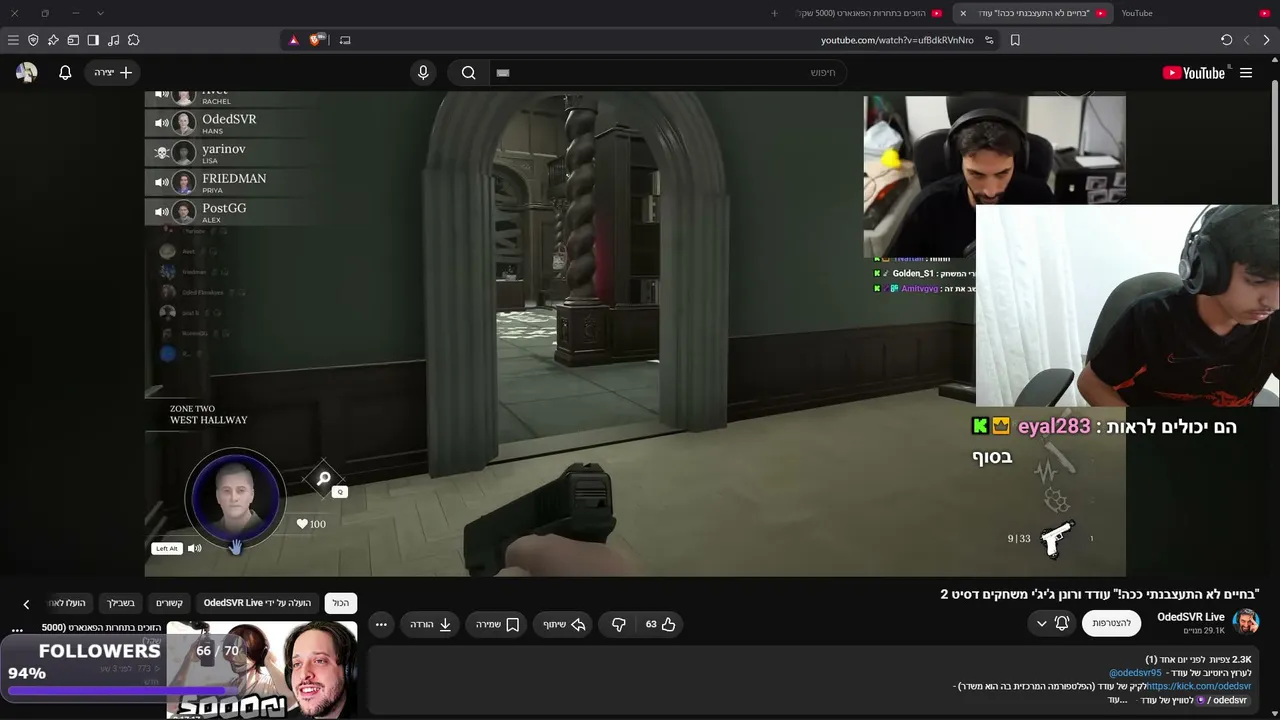Open the @odedsvr95 channel link
This screenshot has width=1280, height=720.
click(1135, 673)
